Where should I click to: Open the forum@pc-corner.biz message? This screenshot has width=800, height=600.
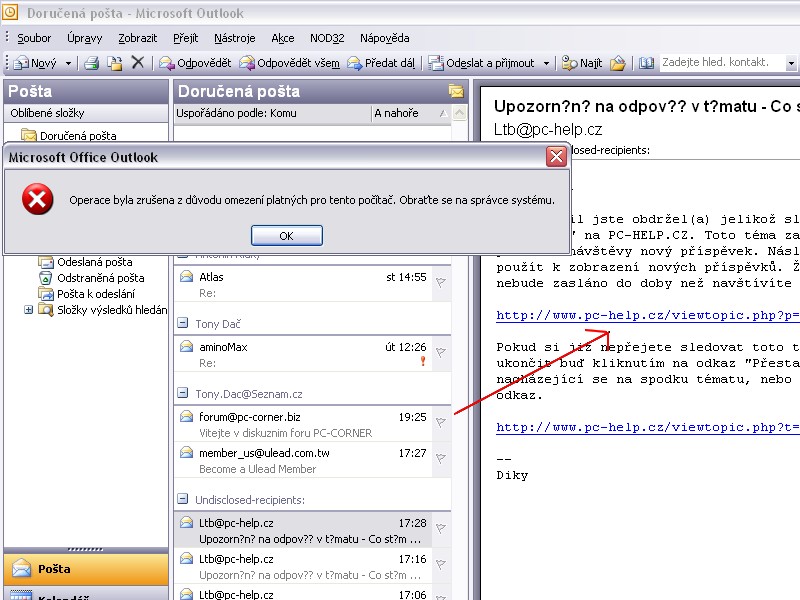click(305, 424)
